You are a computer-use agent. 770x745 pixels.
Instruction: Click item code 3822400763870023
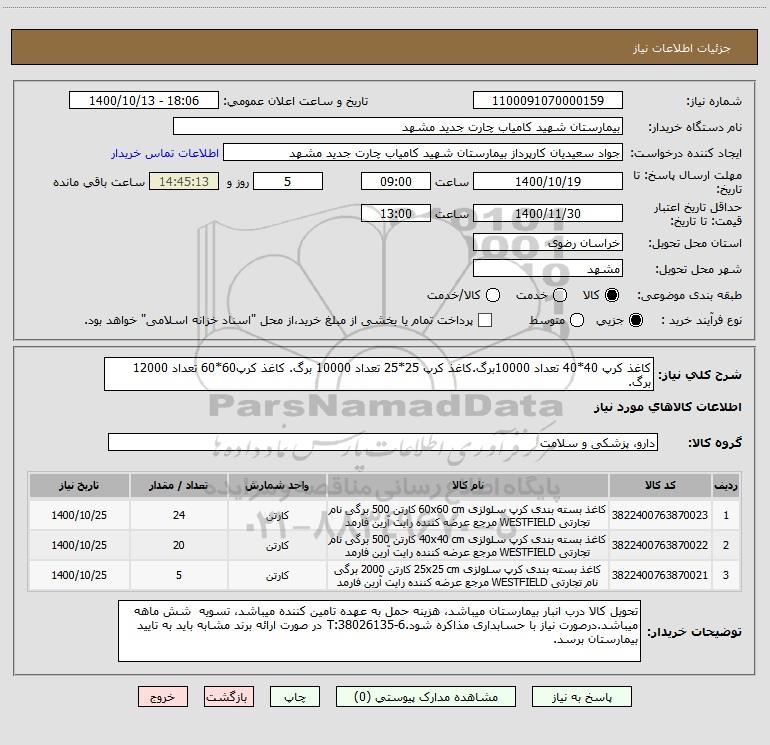point(660,515)
